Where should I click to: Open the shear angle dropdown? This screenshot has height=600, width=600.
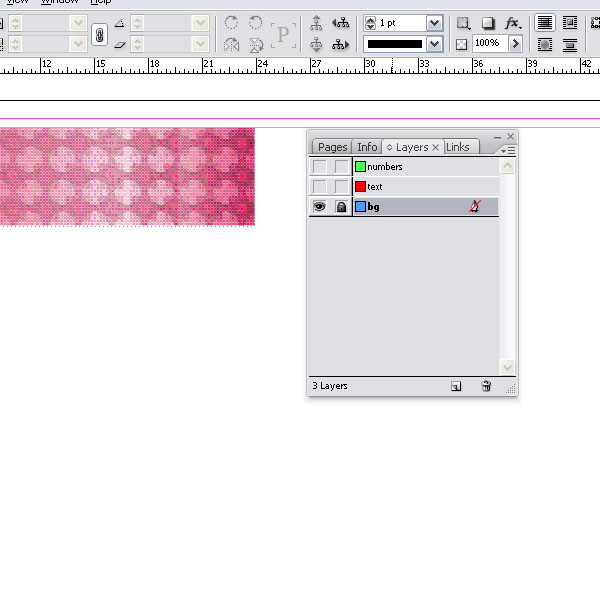201,44
